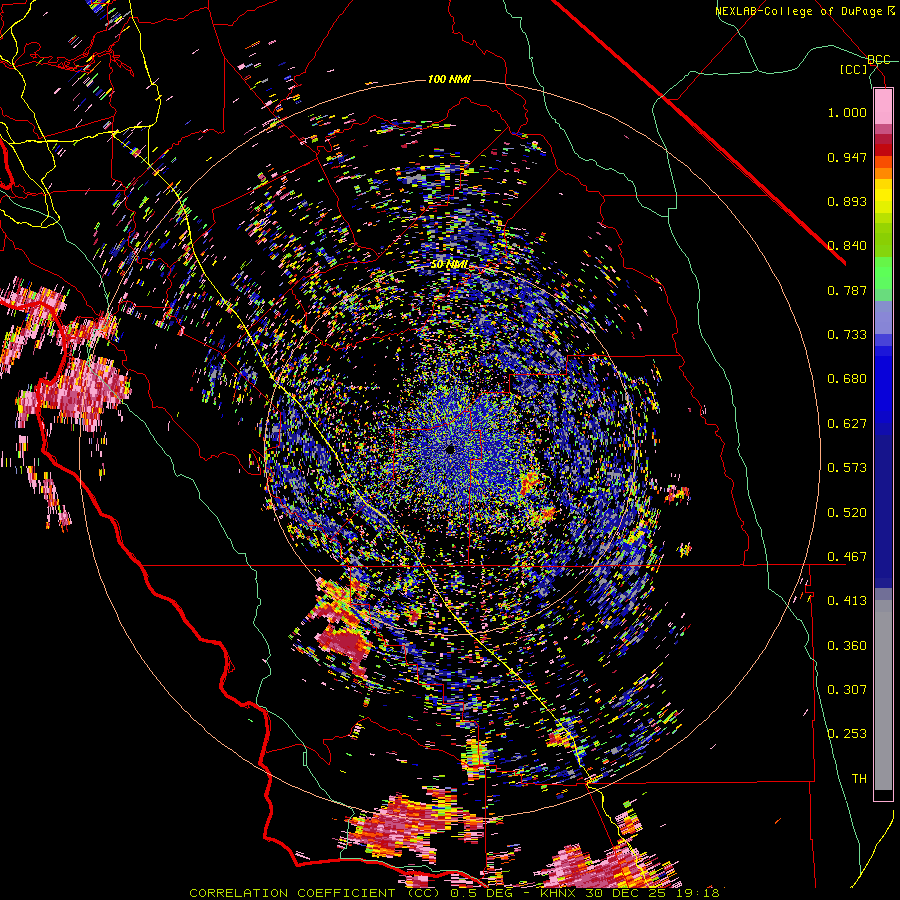Select the 0.360 value on the color scale
The width and height of the screenshot is (900, 900).
[847, 646]
